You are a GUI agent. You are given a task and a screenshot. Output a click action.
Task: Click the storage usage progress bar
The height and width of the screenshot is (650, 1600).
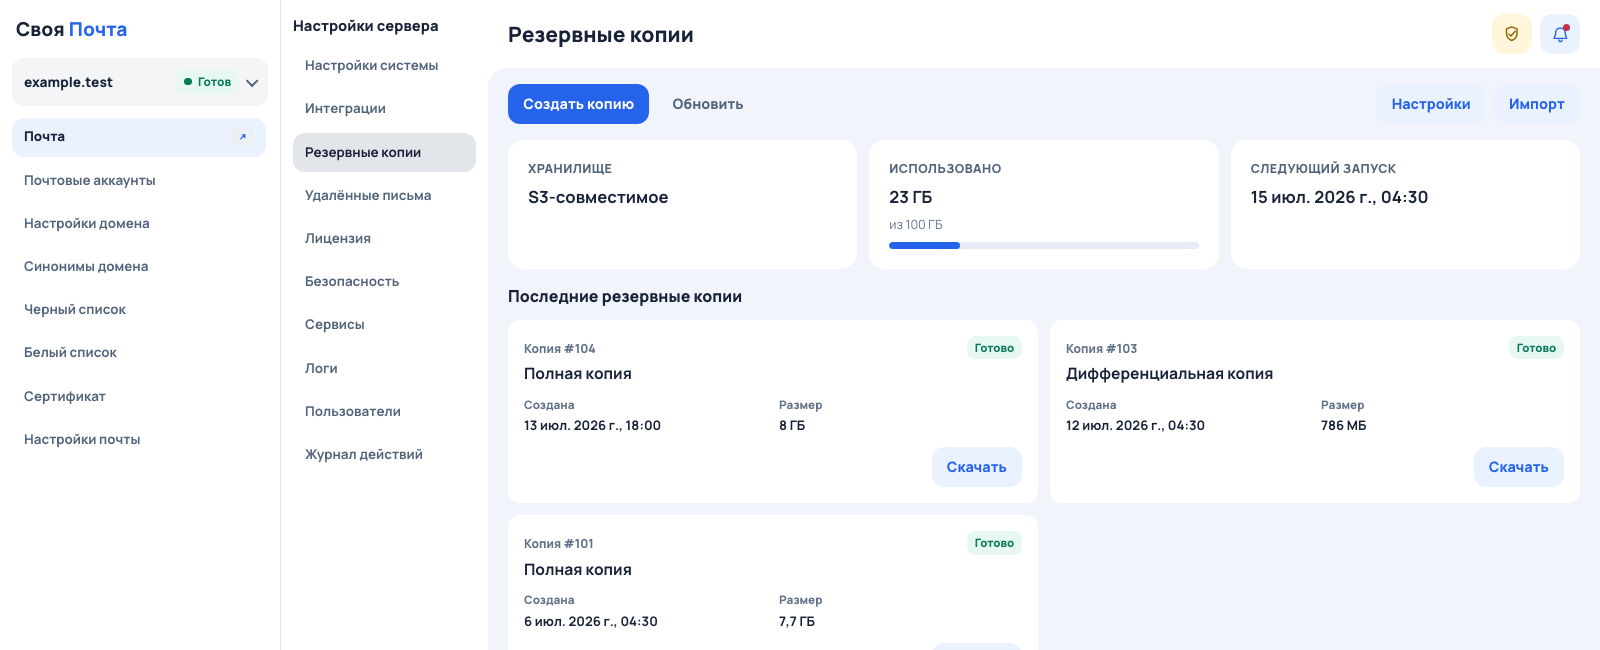[1044, 245]
